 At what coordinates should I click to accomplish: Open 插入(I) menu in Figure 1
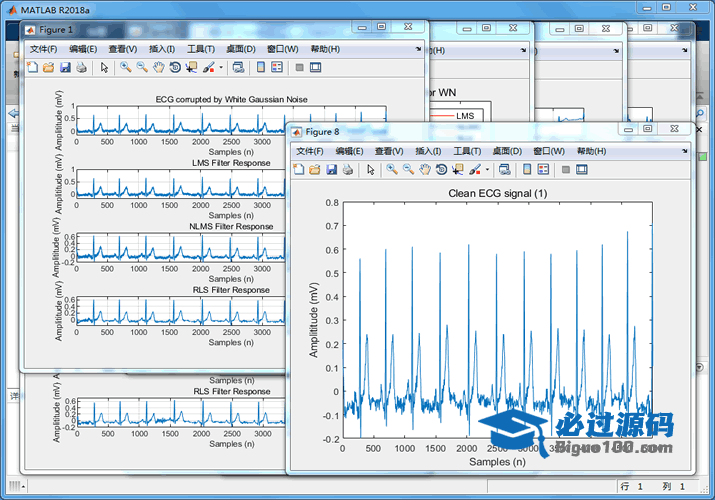point(162,49)
